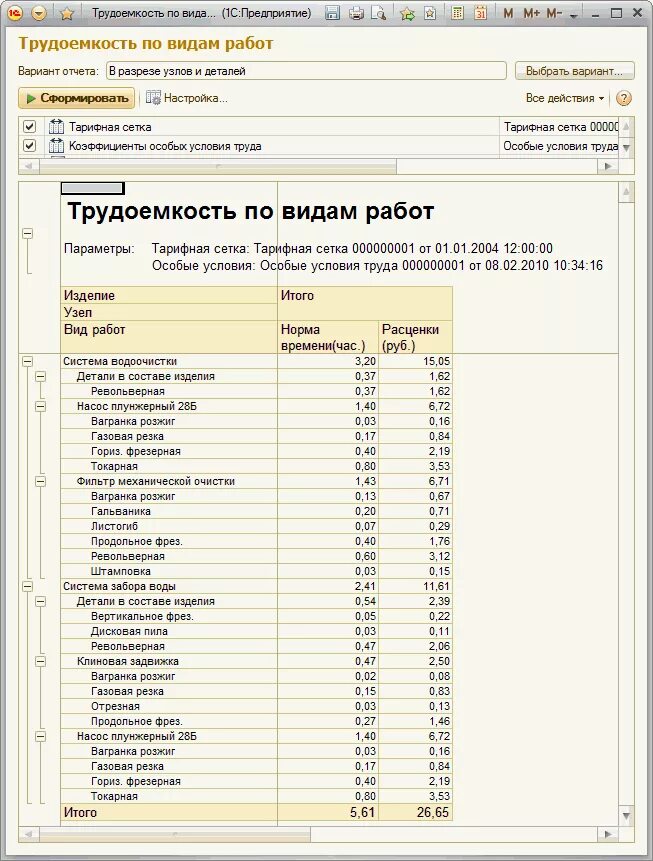Uncheck the Тарифная сетка checkbox
Viewport: 653px width, 861px height.
click(x=30, y=127)
